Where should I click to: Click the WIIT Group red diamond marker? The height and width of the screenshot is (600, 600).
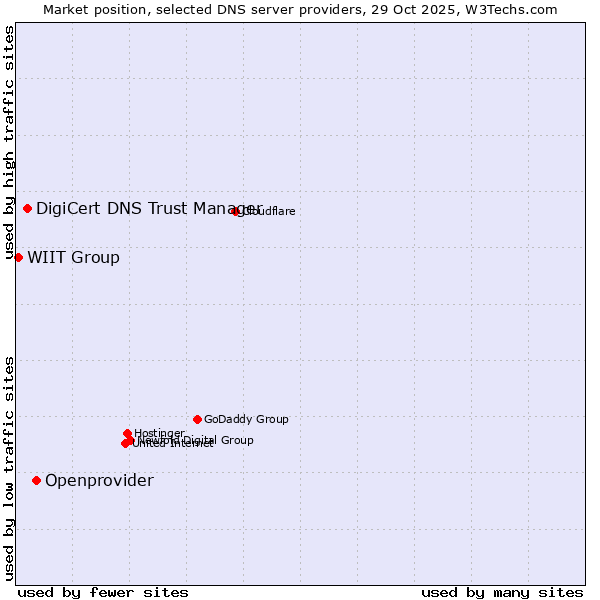click(19, 257)
